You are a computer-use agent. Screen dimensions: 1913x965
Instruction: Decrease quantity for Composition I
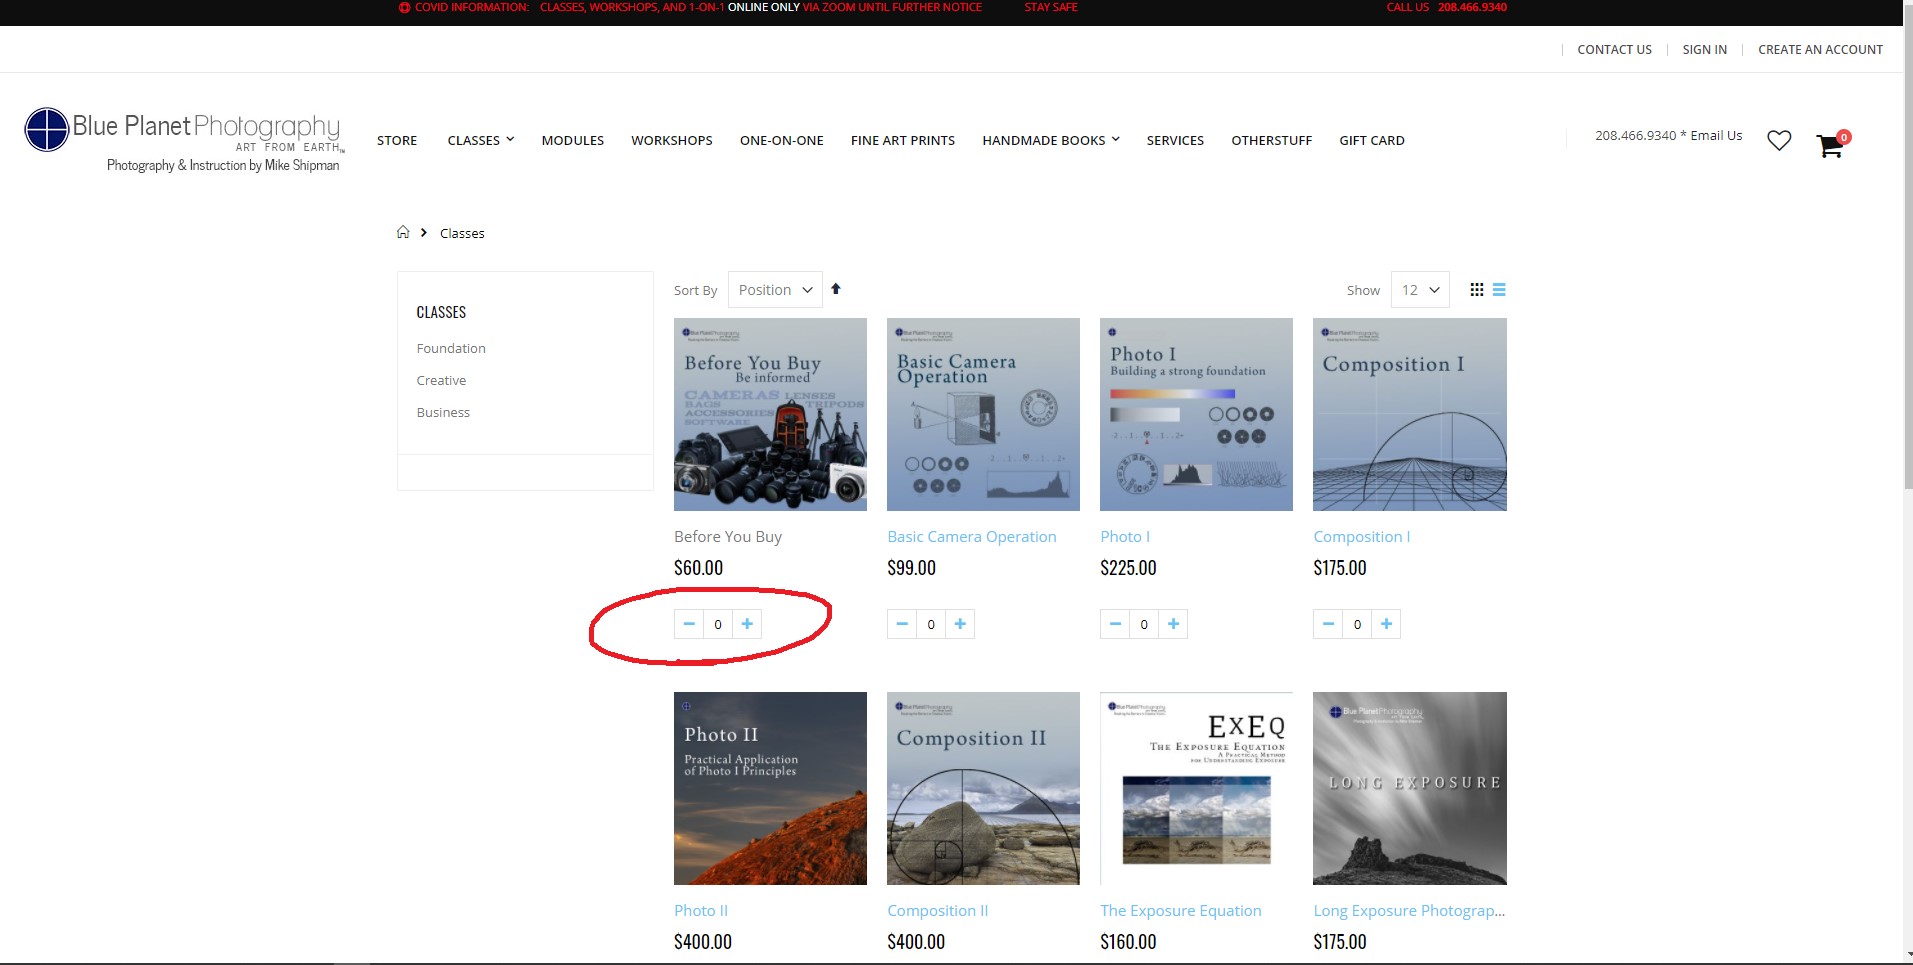click(x=1328, y=623)
